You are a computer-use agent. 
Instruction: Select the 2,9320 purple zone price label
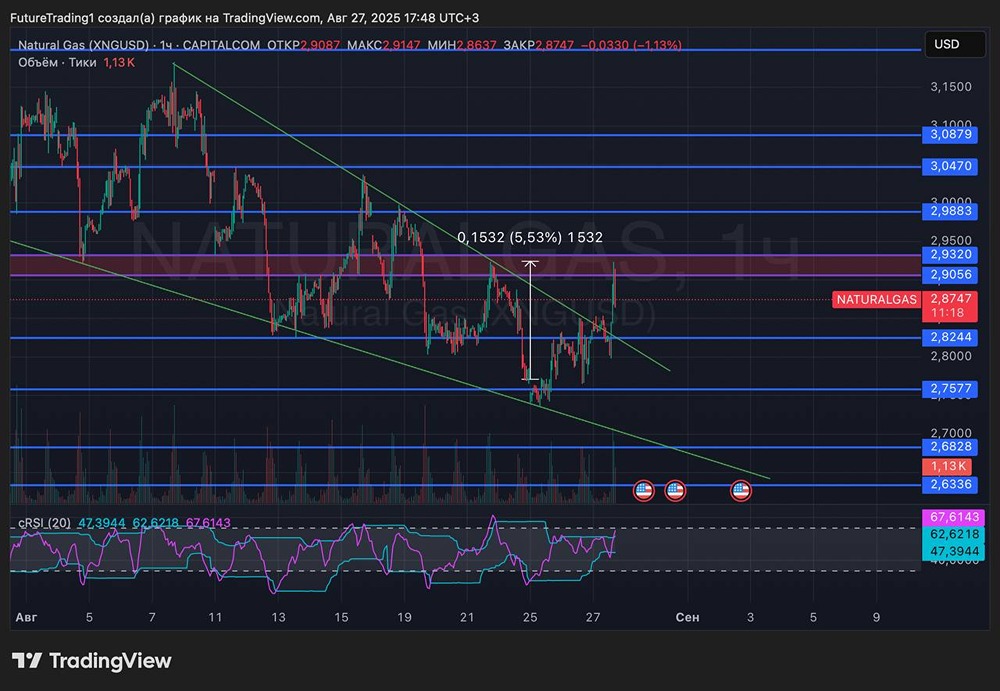[x=950, y=255]
